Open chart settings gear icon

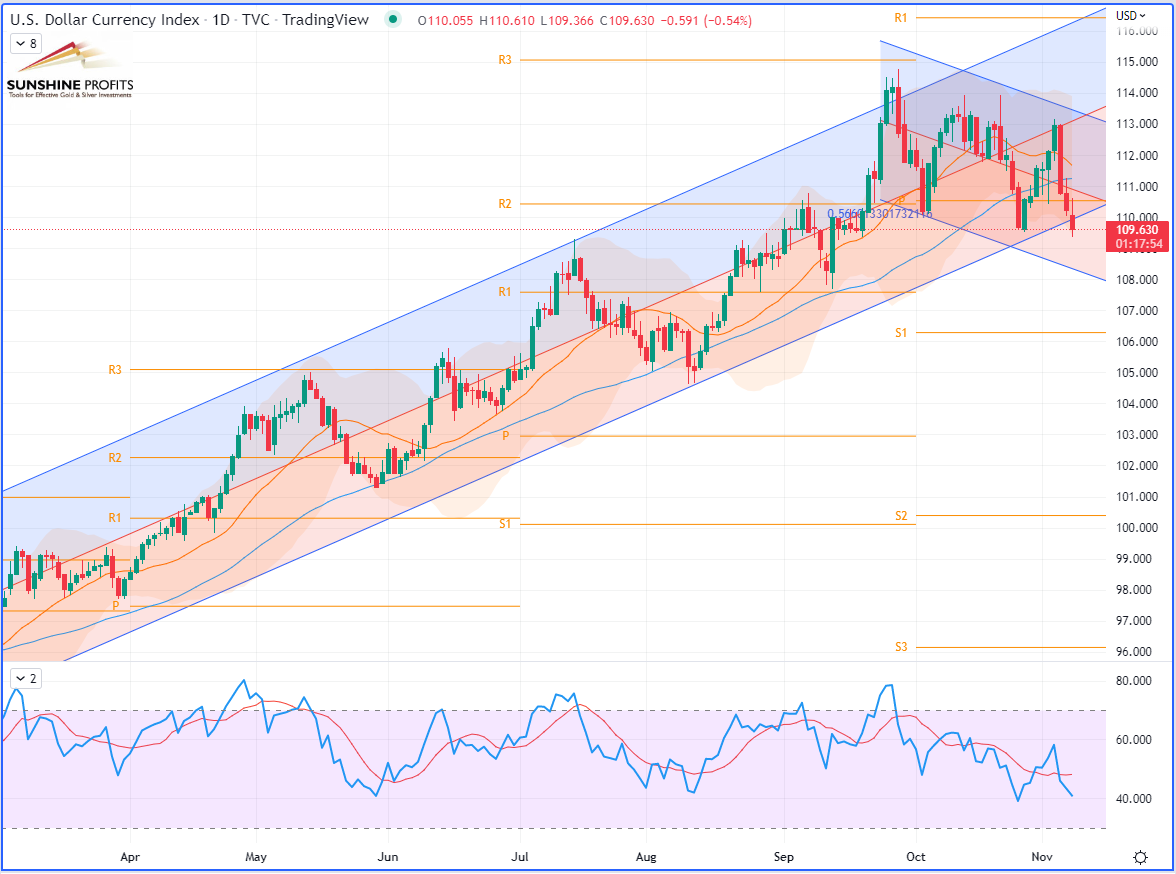click(1140, 857)
